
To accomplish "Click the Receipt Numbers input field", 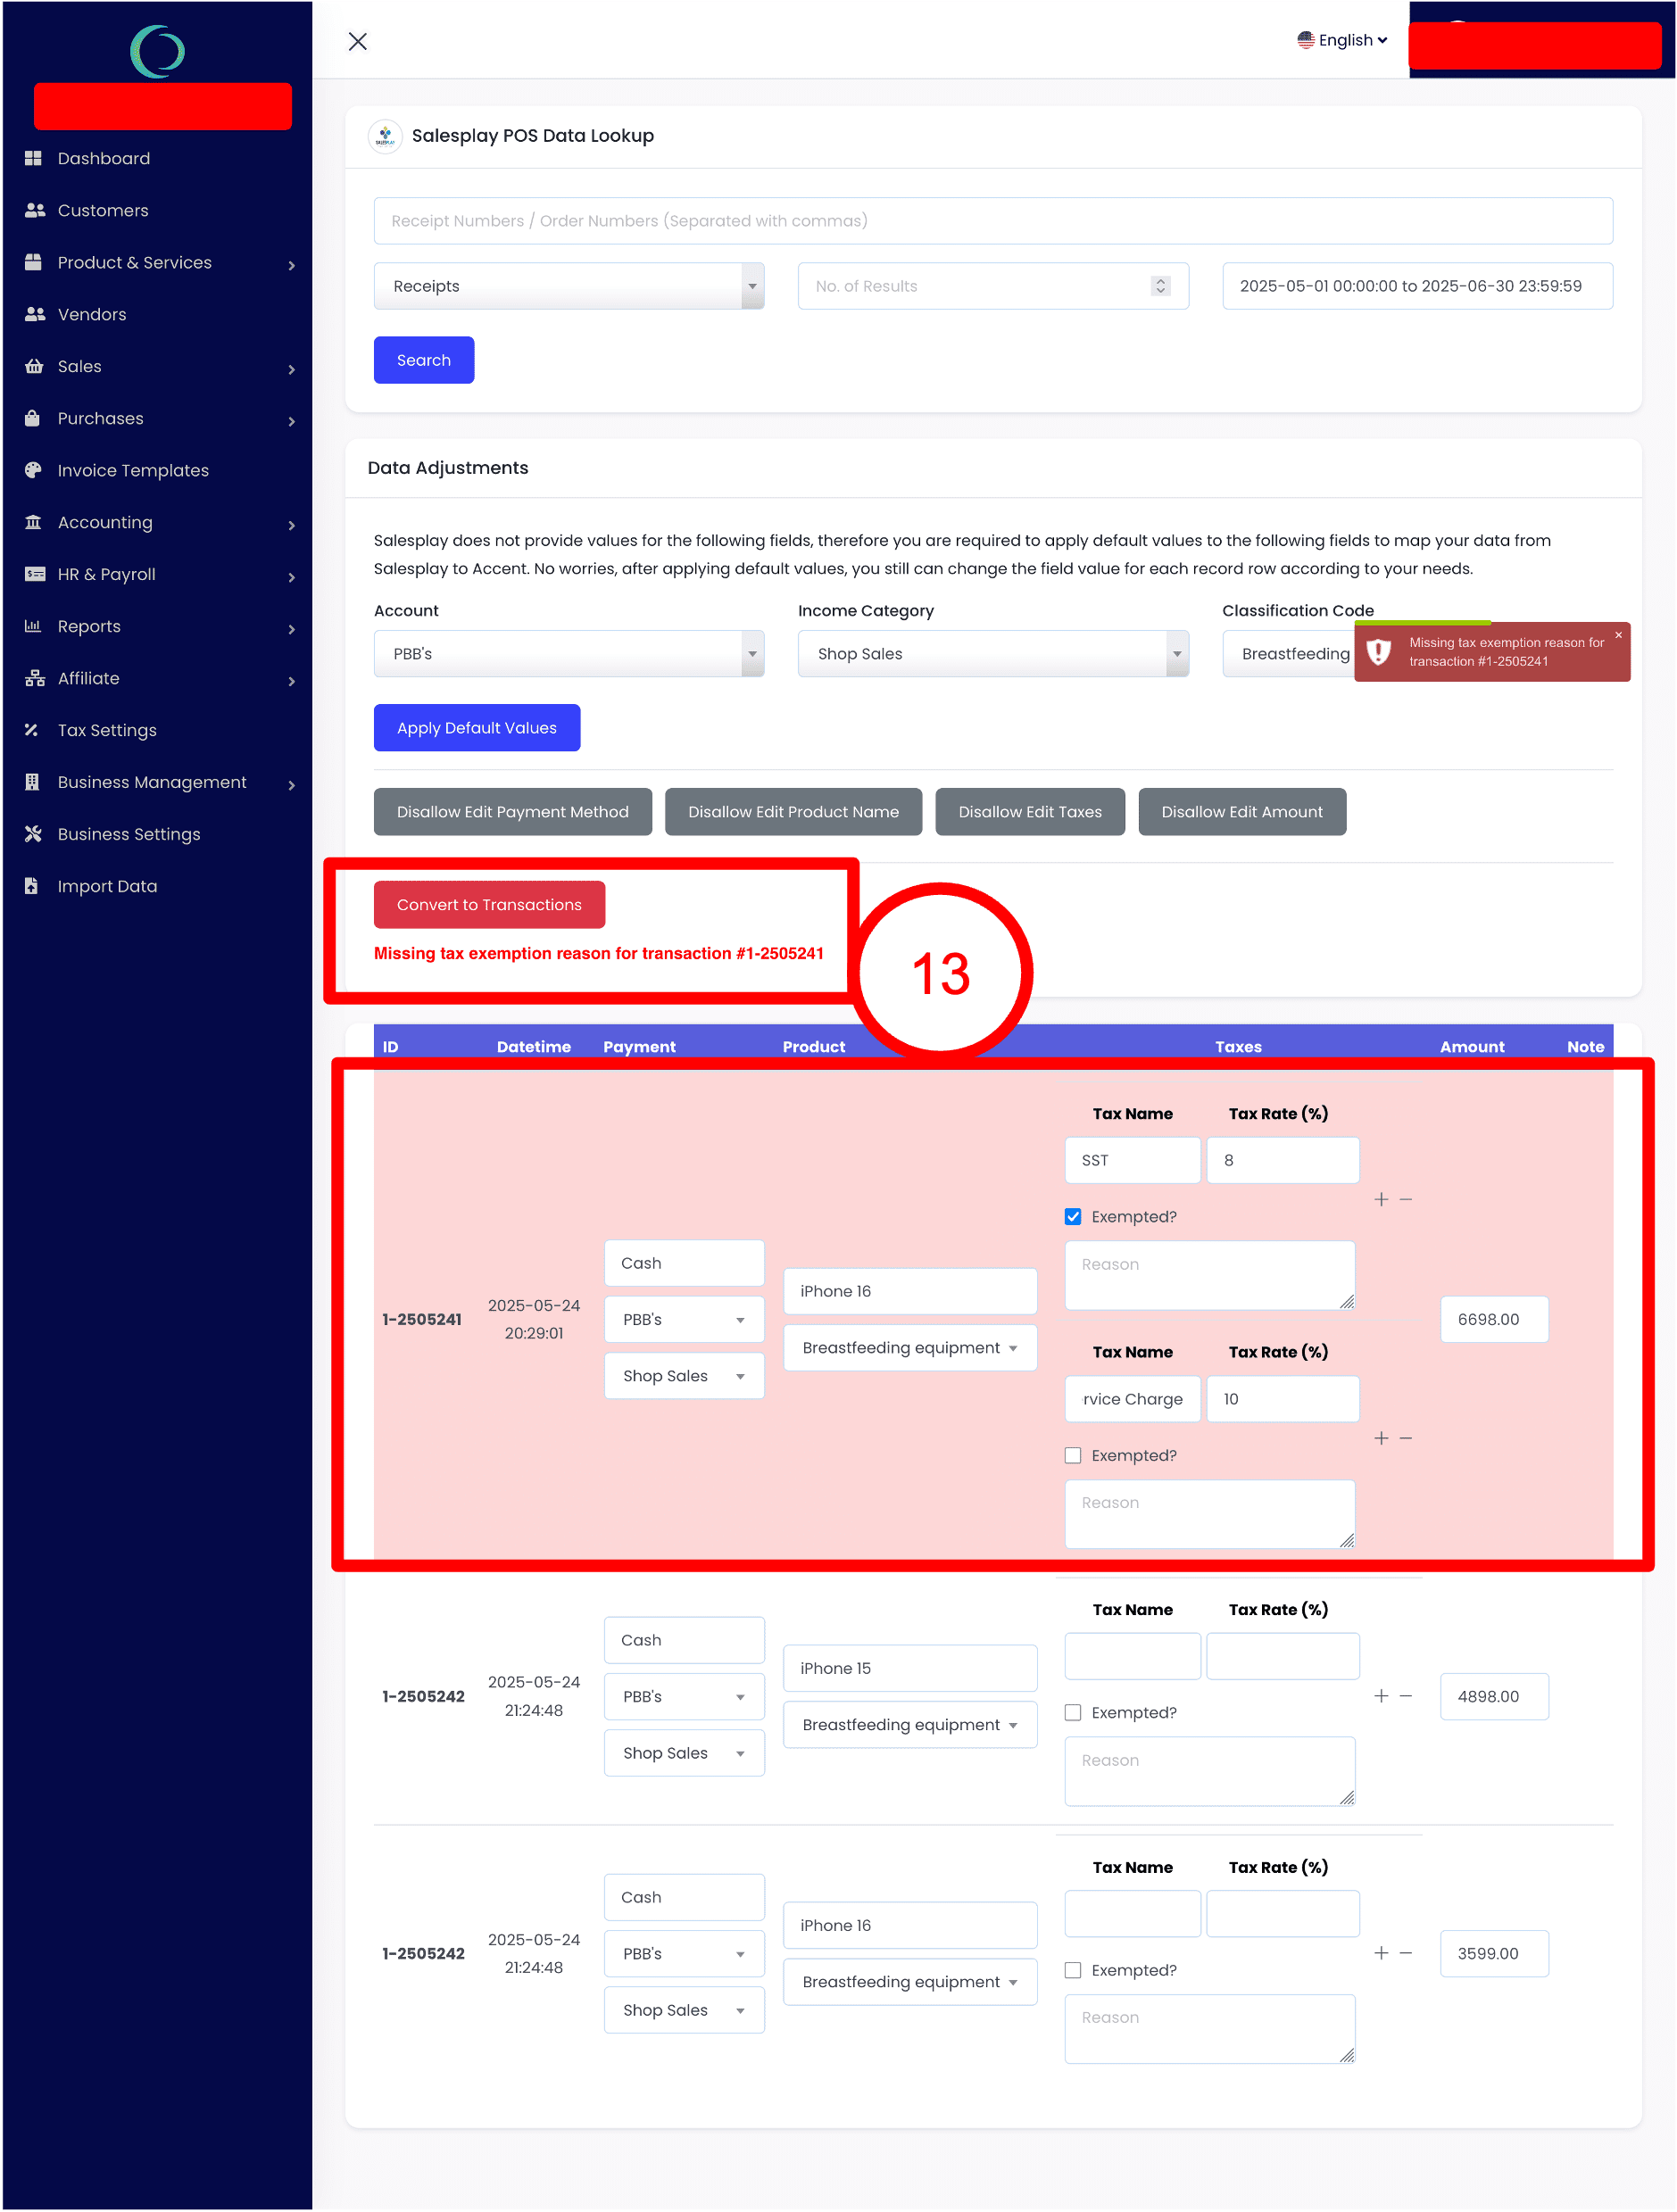I will (992, 221).
